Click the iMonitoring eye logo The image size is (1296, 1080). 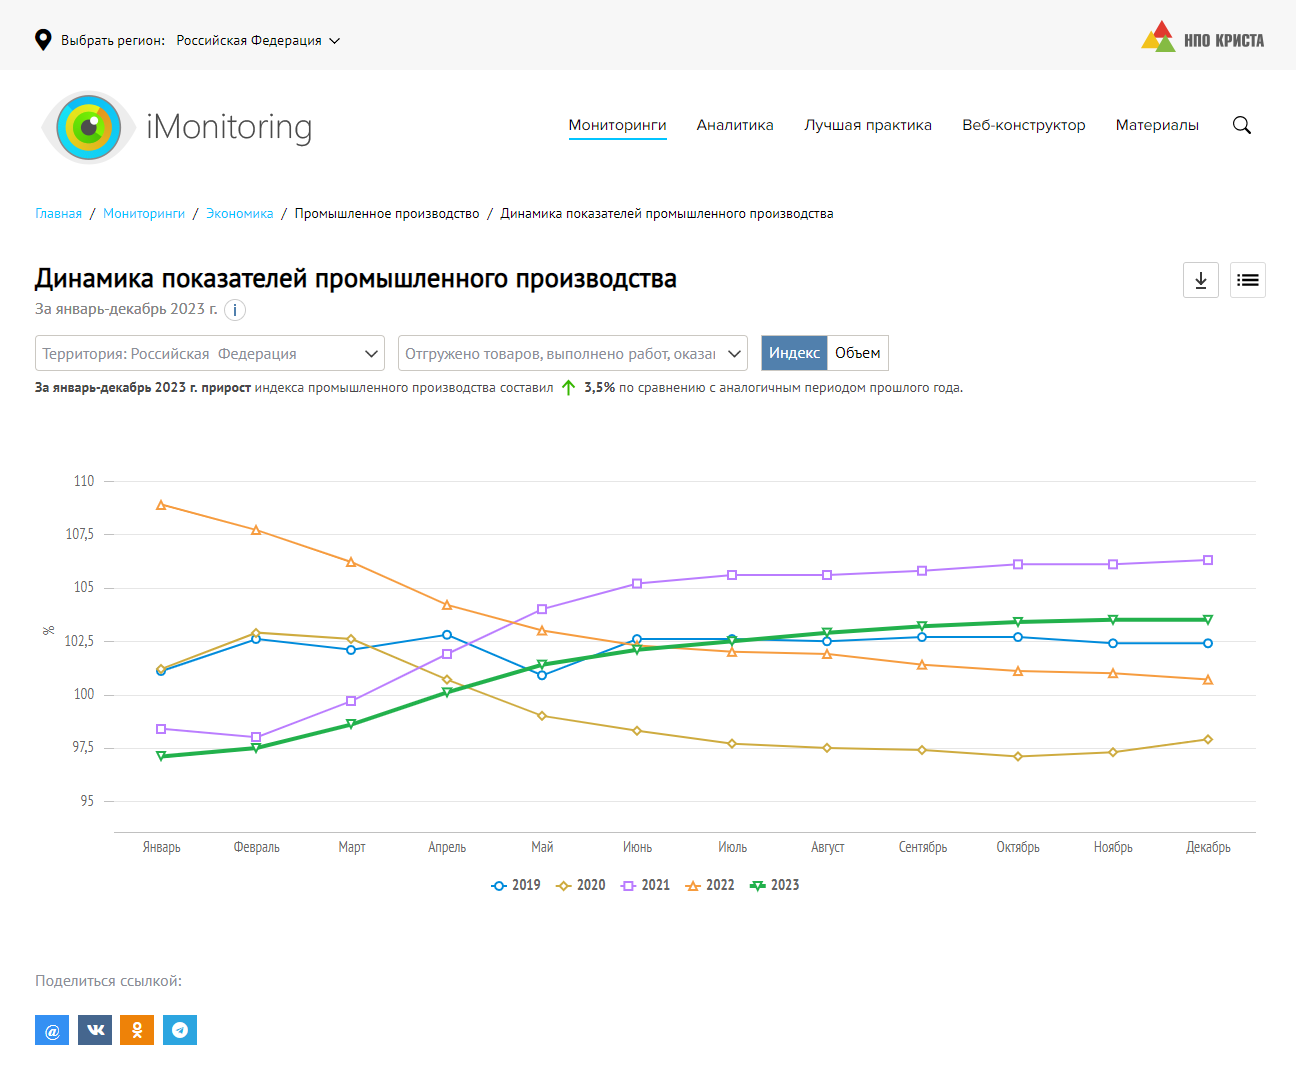pos(89,127)
